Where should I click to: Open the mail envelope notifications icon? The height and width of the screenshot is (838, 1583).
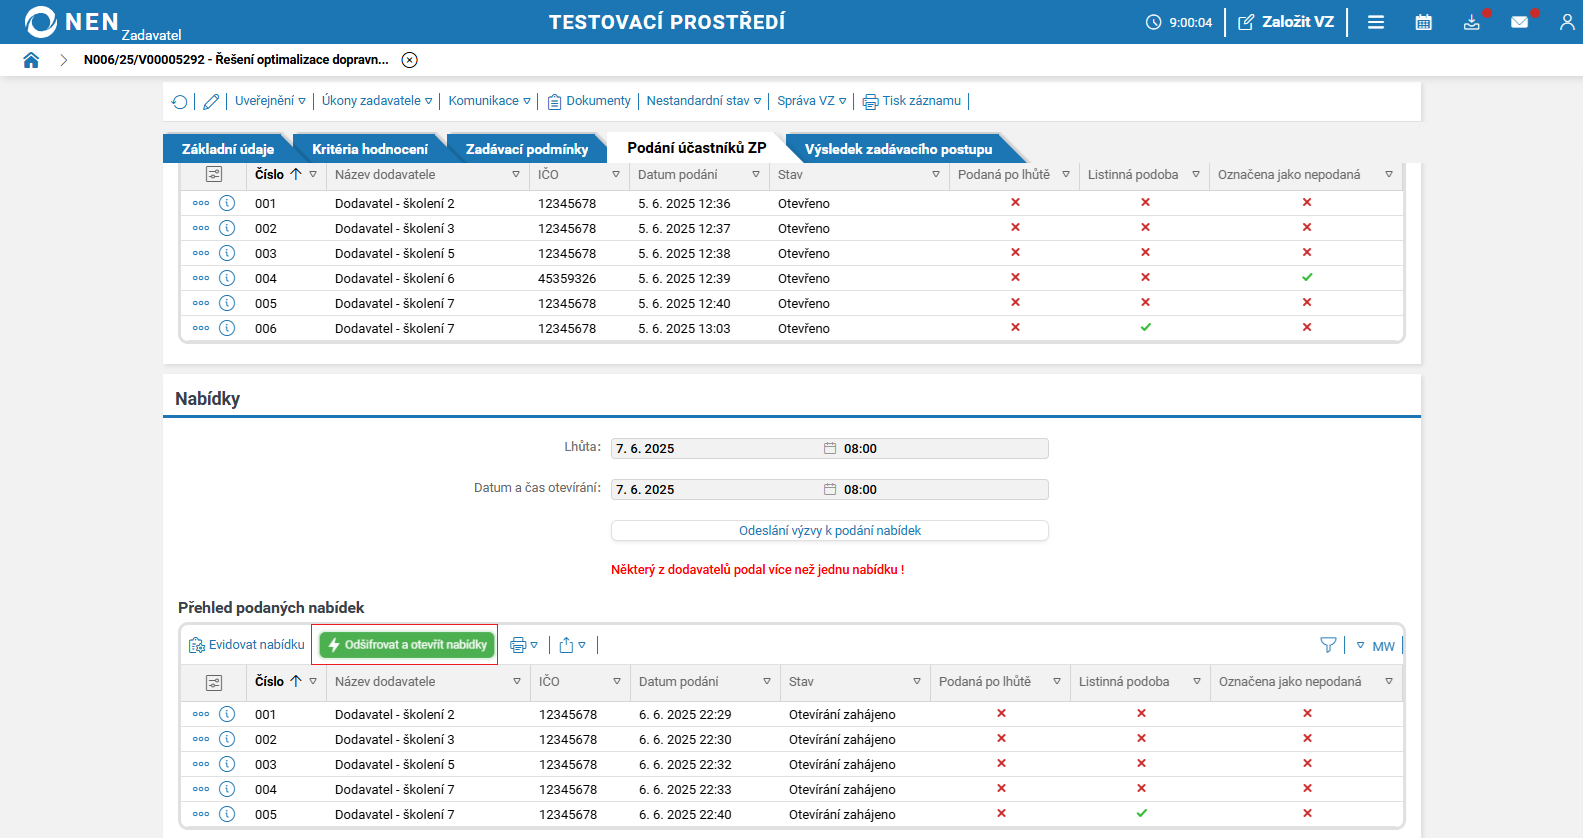tap(1520, 22)
